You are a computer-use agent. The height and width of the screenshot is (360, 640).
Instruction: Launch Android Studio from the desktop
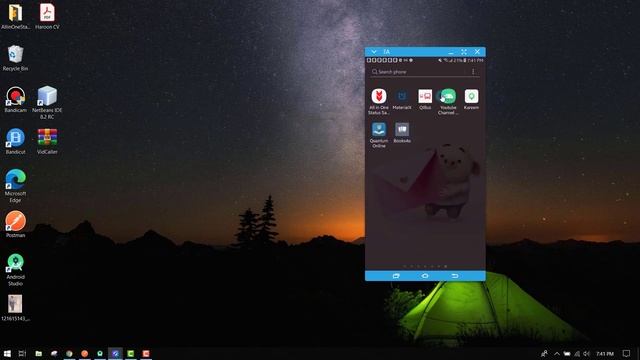pos(16,269)
